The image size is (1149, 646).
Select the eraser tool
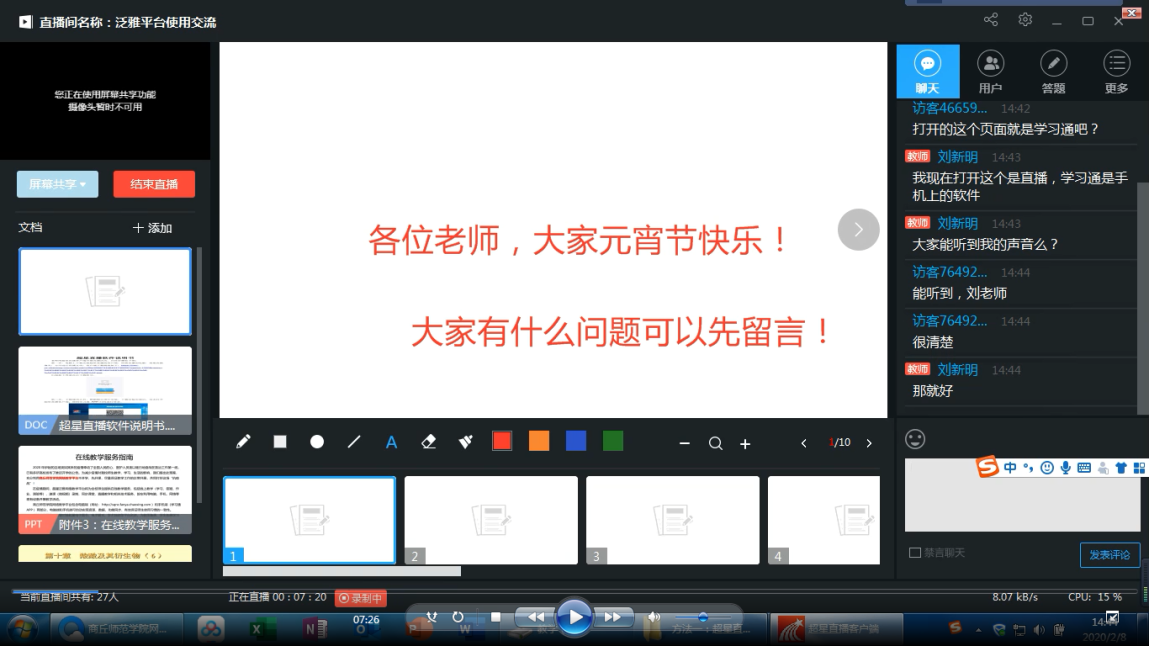pos(429,442)
